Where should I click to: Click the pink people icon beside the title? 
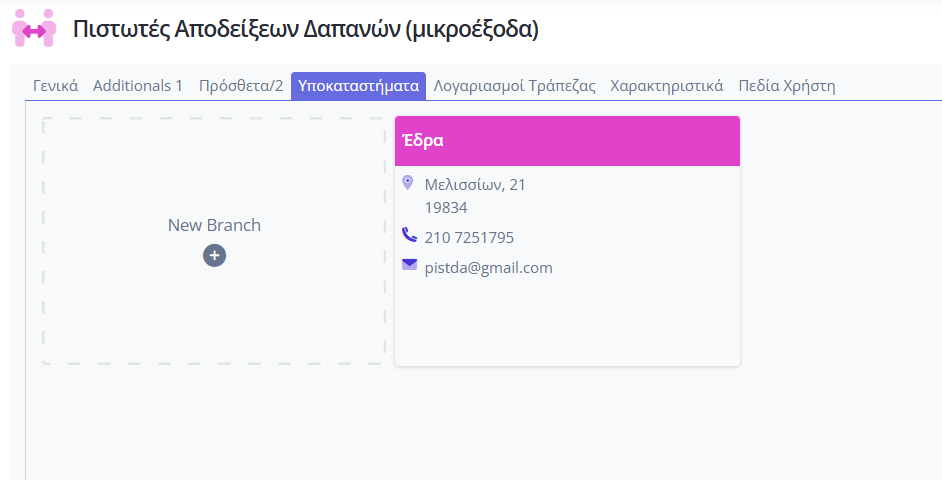34,28
